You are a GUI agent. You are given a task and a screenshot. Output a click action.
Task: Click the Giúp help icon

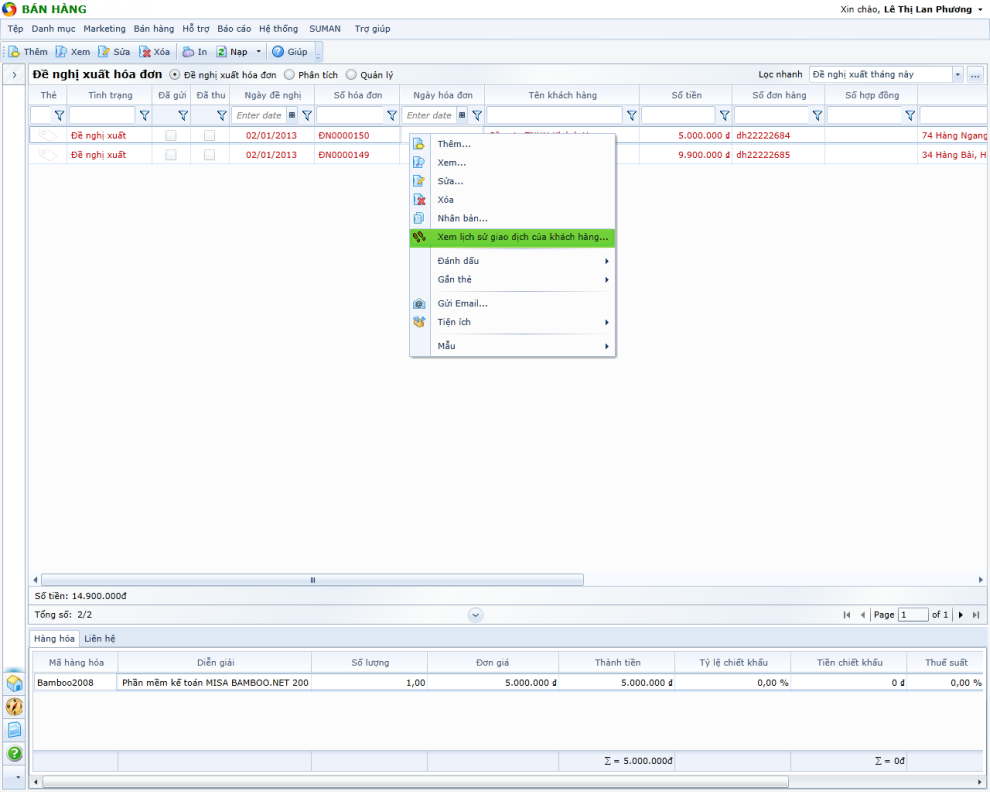pos(278,52)
